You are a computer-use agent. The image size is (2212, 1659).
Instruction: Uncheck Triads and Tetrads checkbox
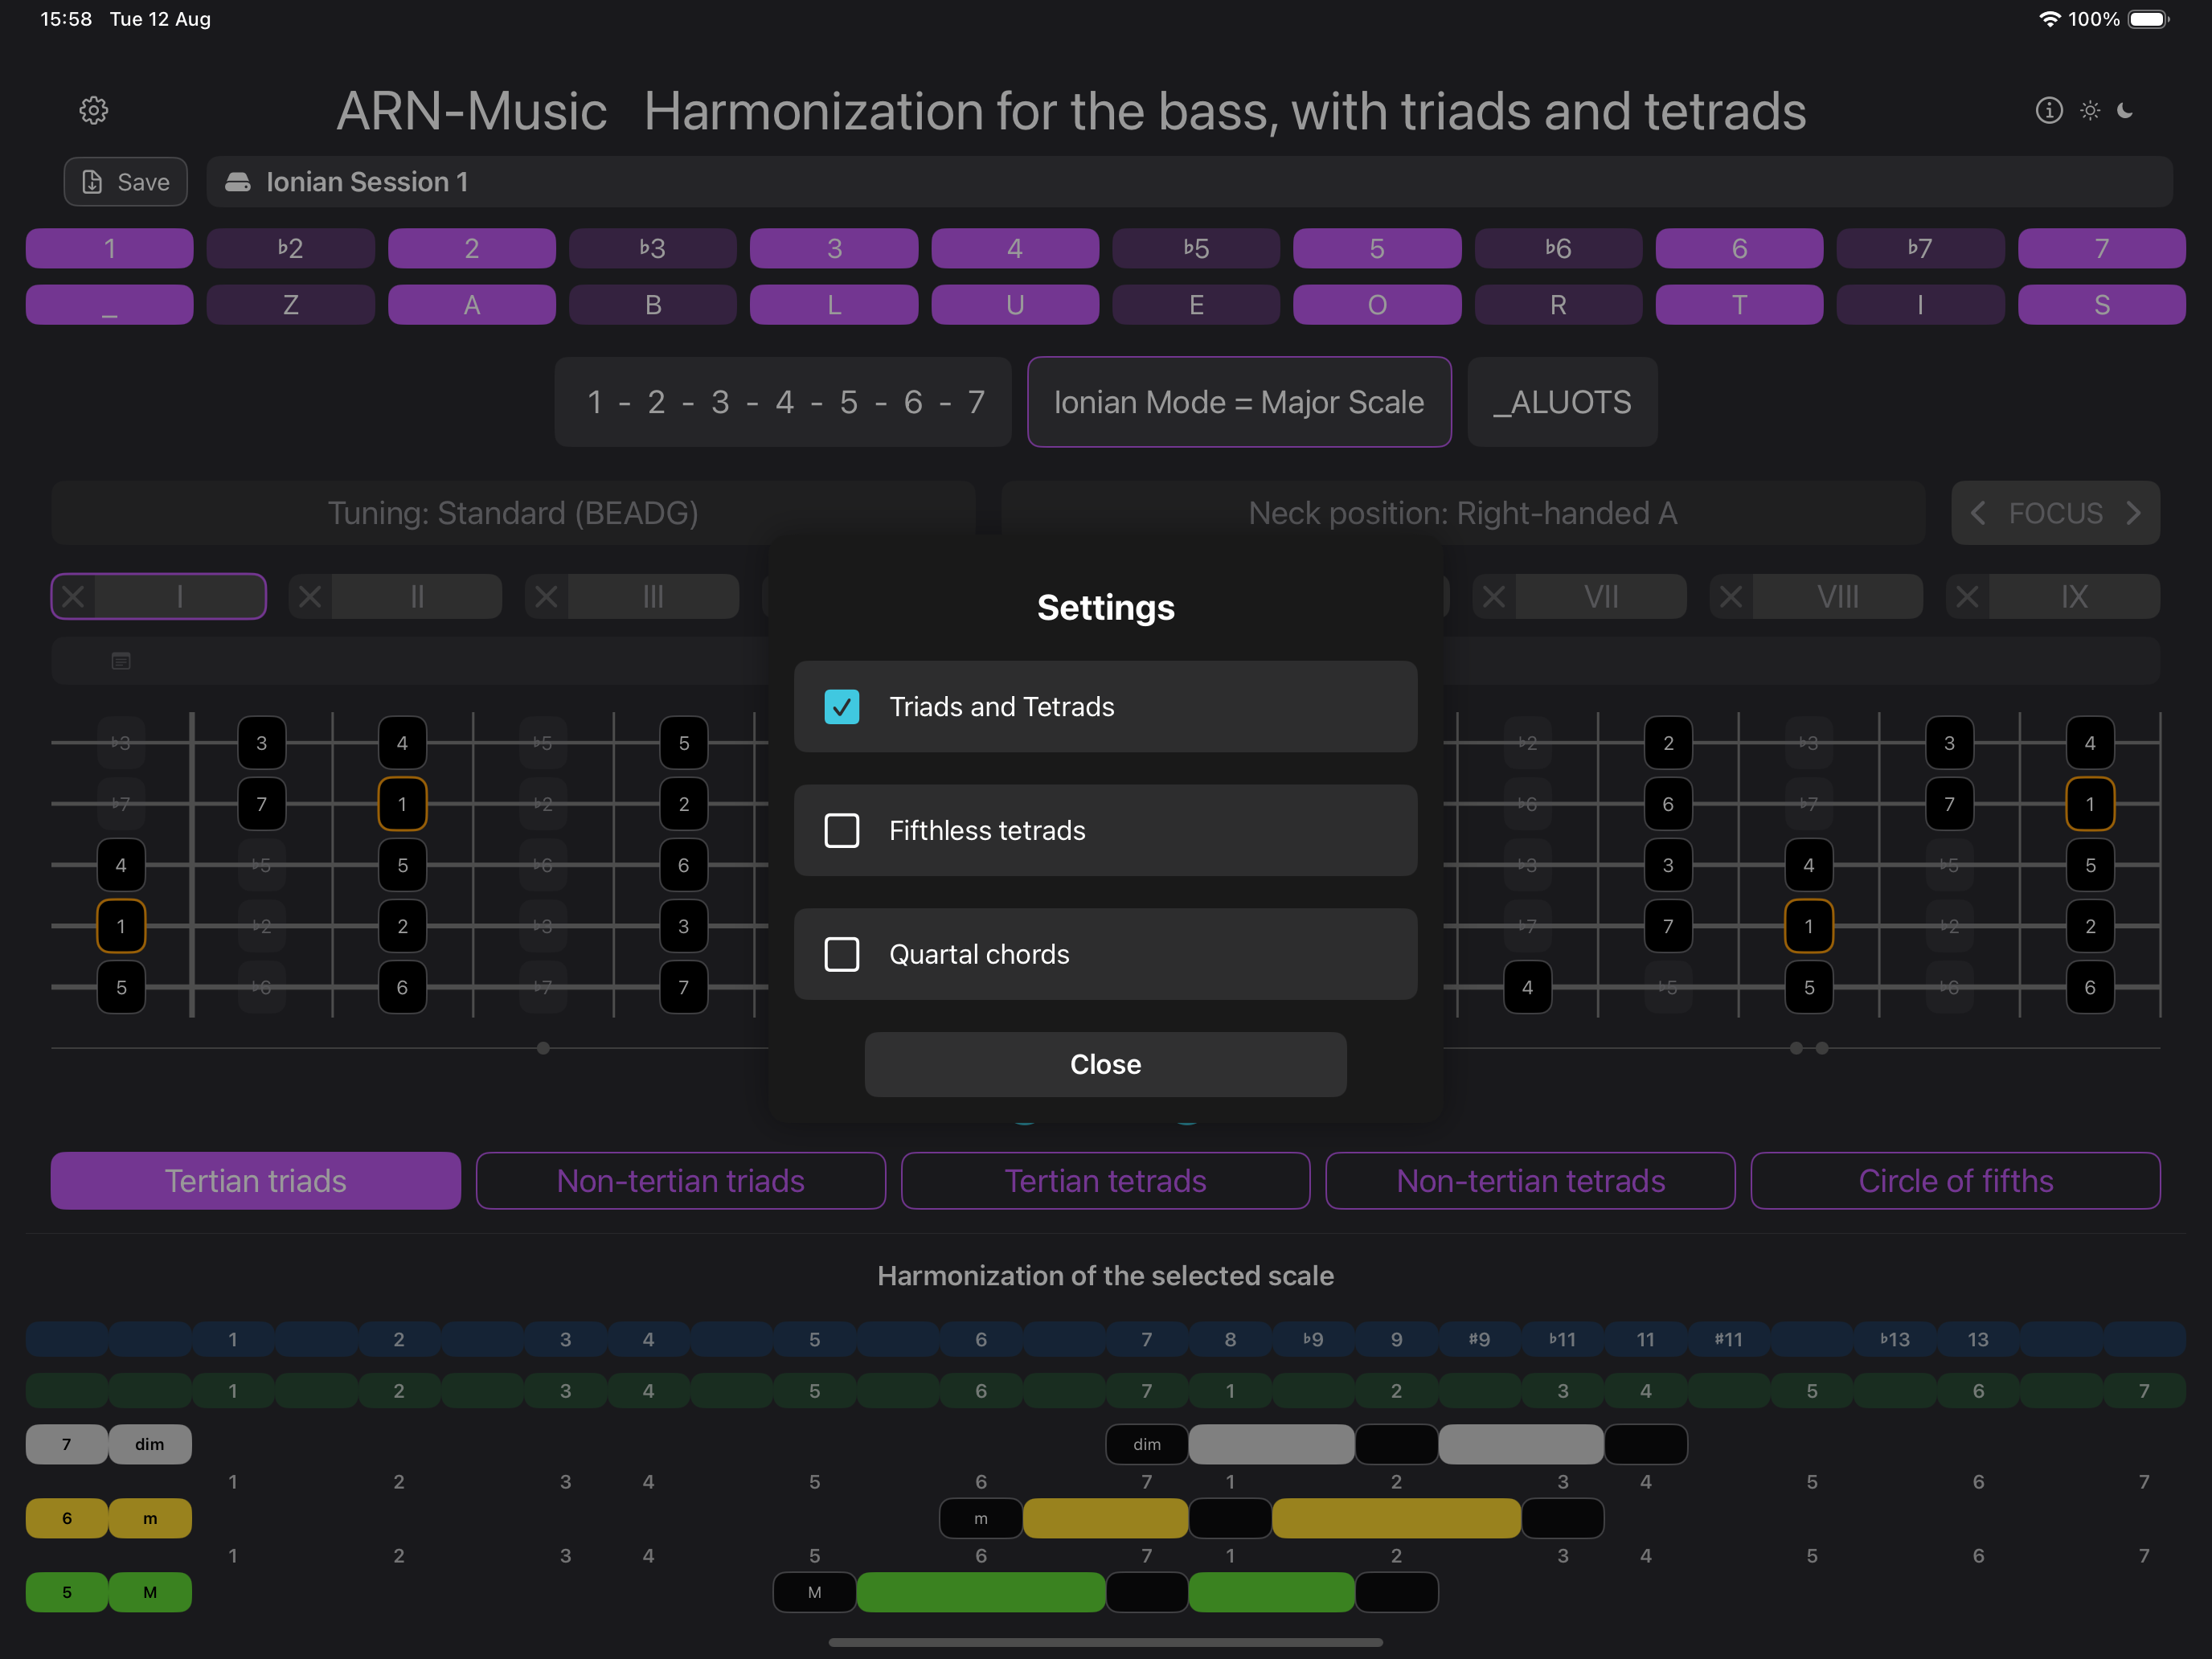click(842, 707)
